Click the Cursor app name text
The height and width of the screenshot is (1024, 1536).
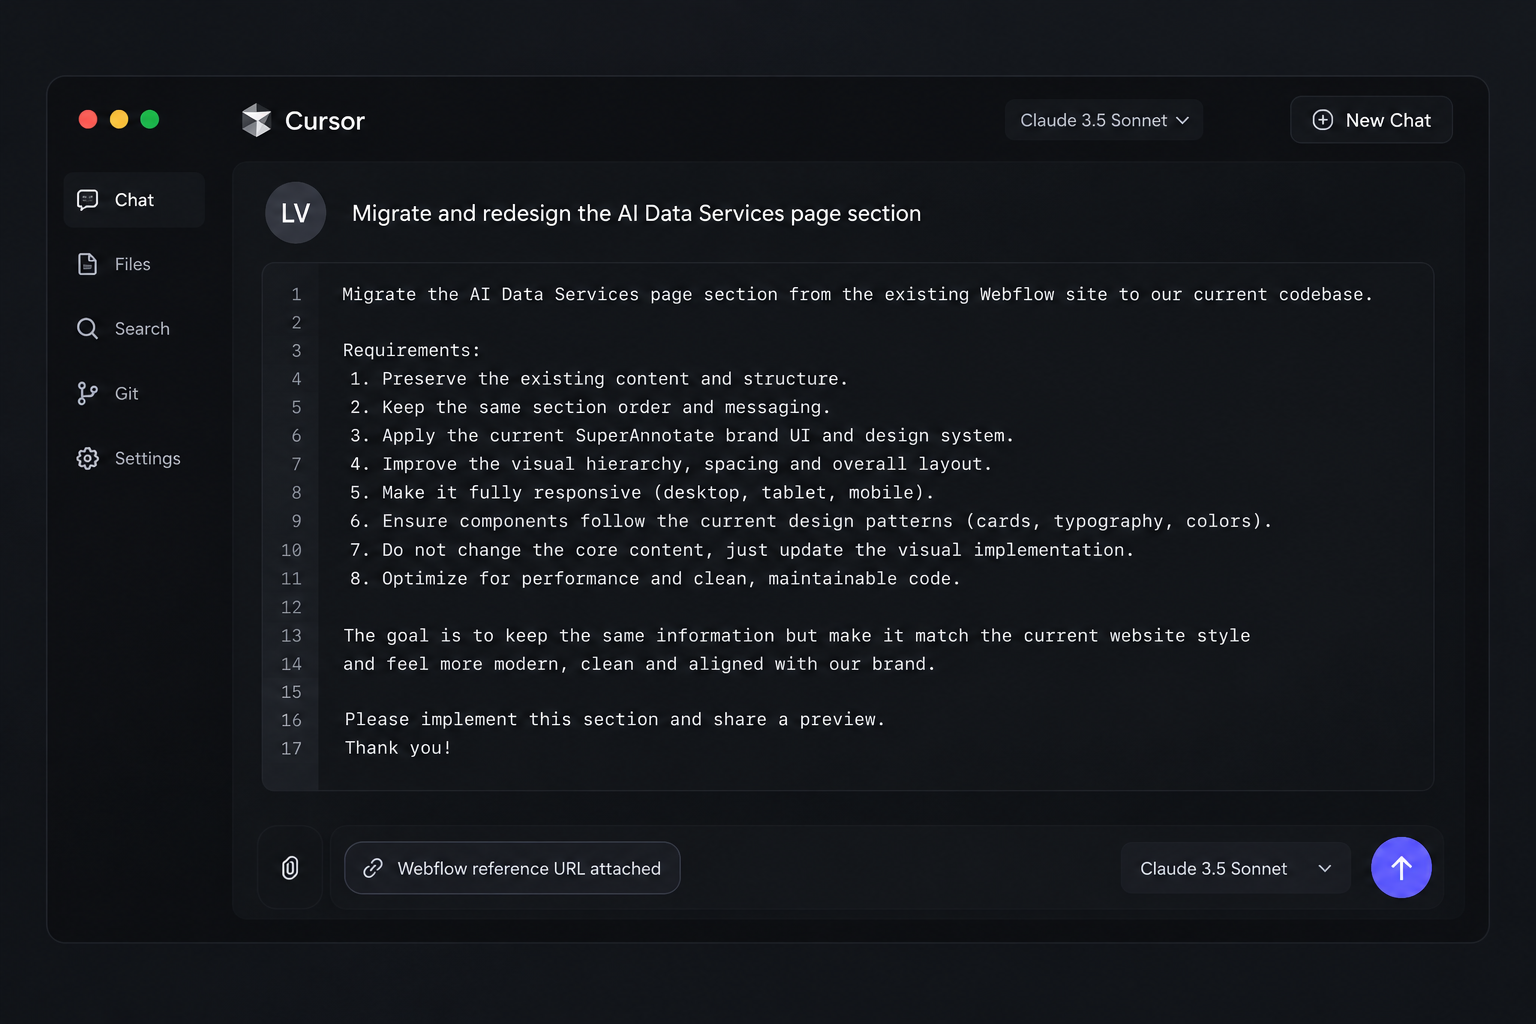pos(325,121)
